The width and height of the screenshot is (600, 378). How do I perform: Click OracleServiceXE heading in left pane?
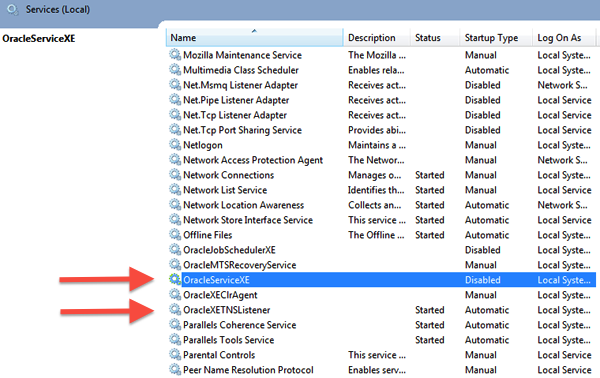(x=39, y=39)
